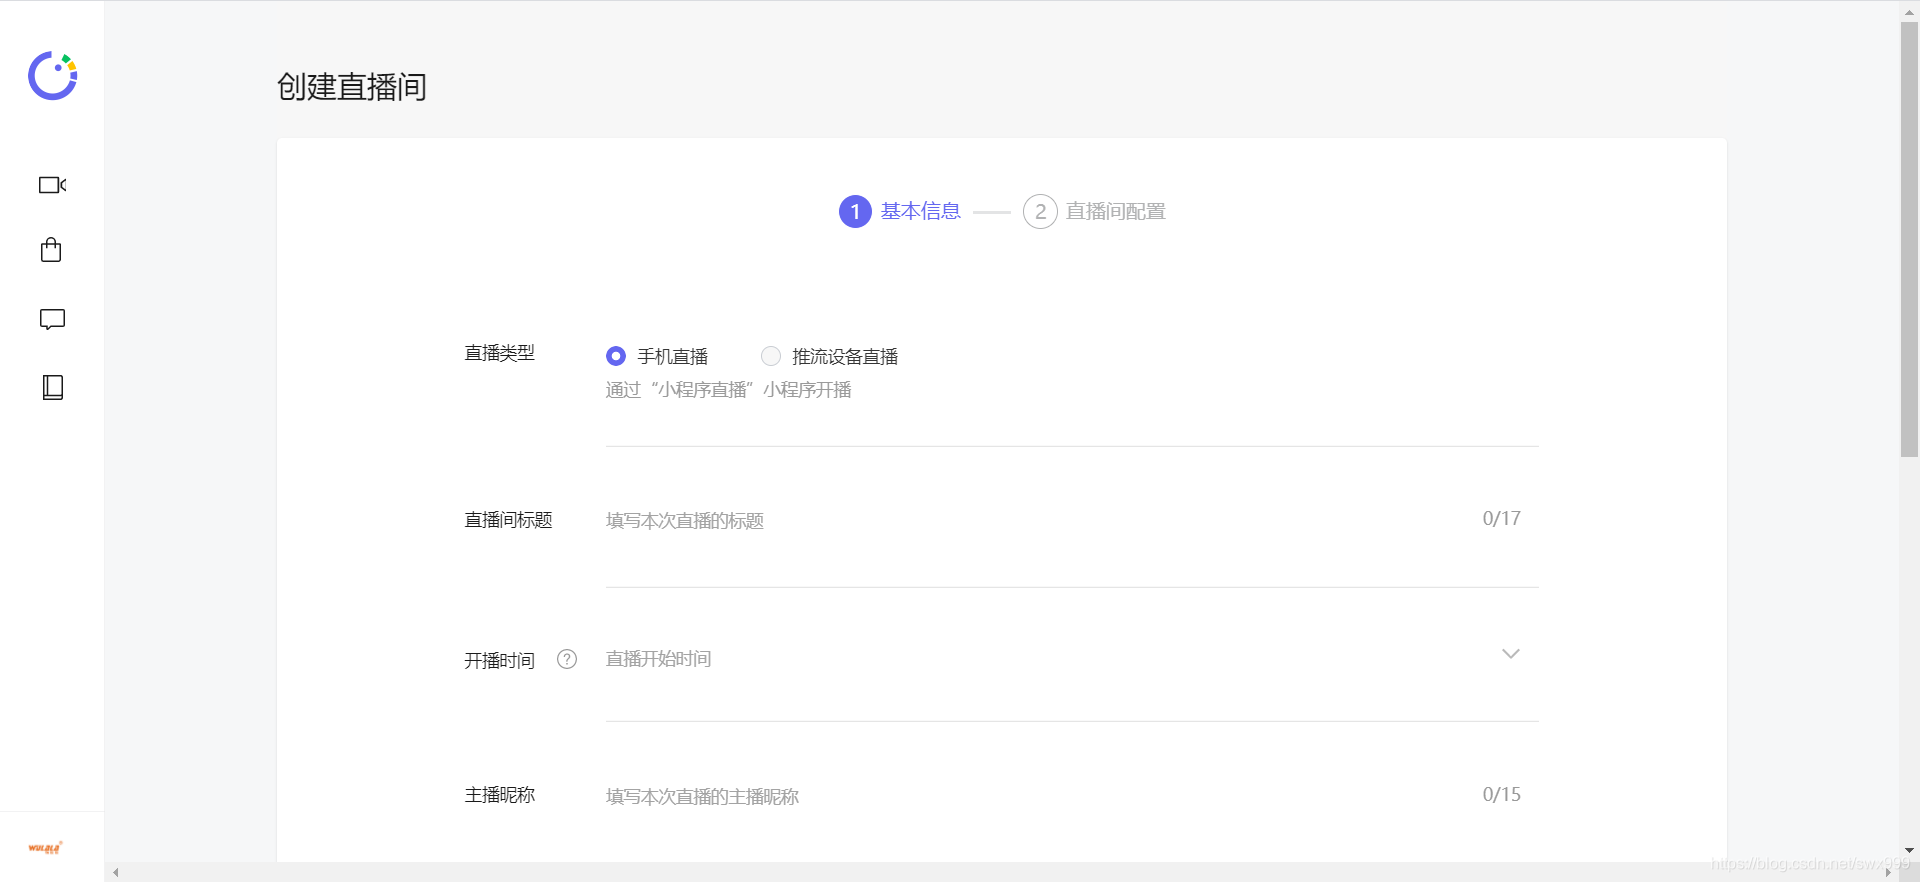Open the shopping bag products section

coord(51,250)
